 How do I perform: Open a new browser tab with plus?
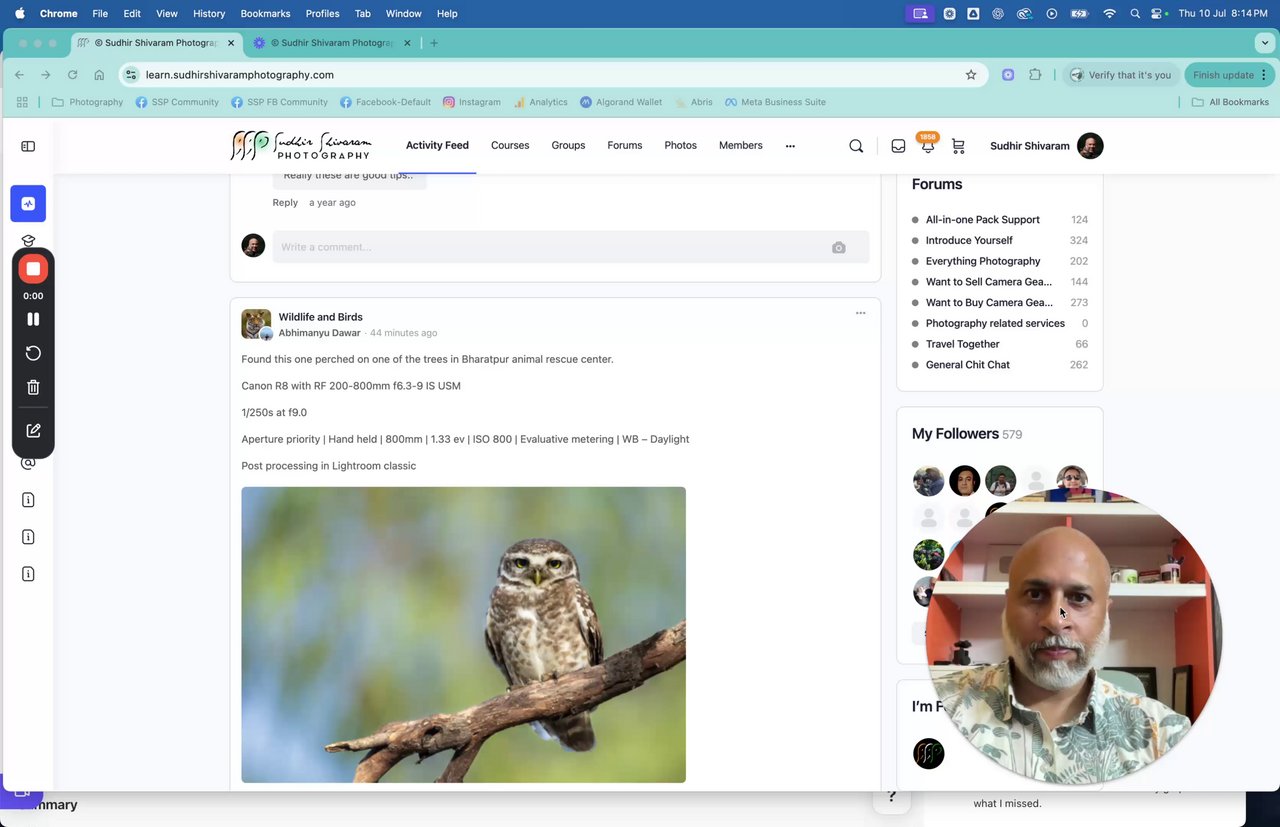coord(434,43)
